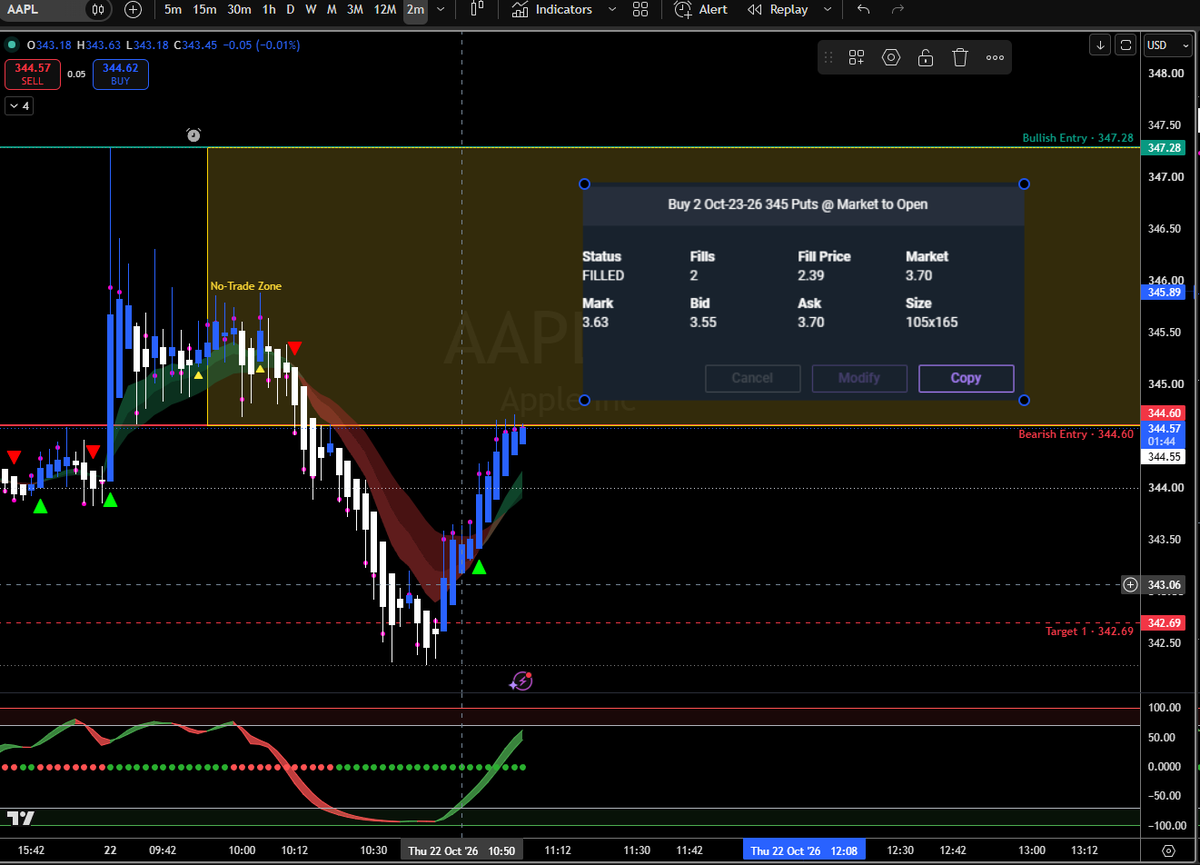The image size is (1200, 865).
Task: Grab the drawing toolbar drag handle
Action: point(828,58)
